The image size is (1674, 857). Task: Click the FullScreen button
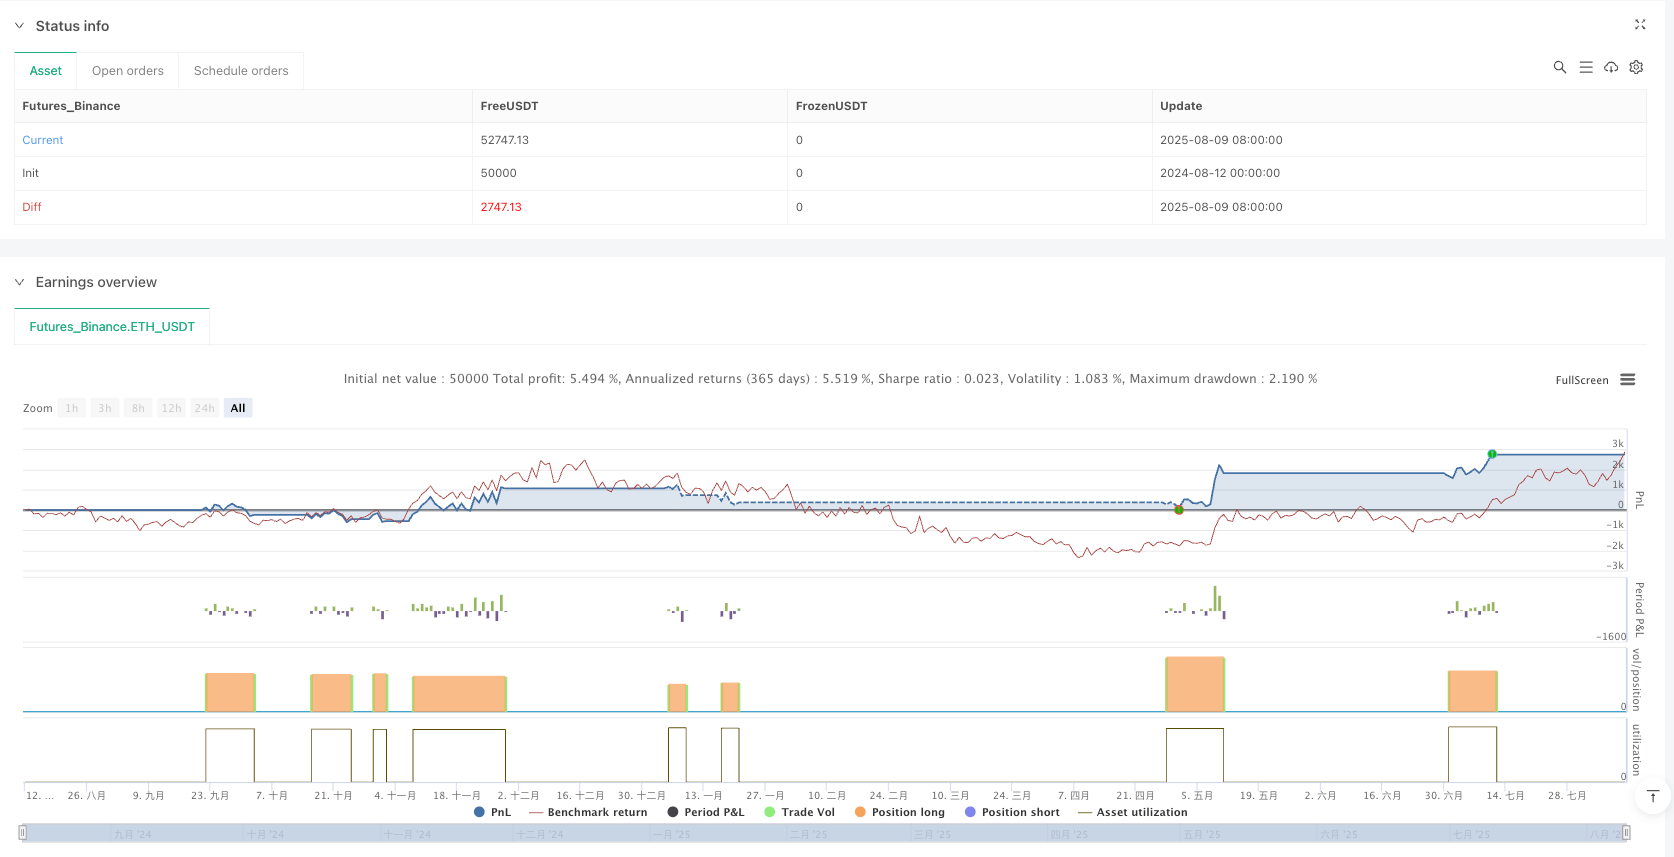pos(1581,380)
